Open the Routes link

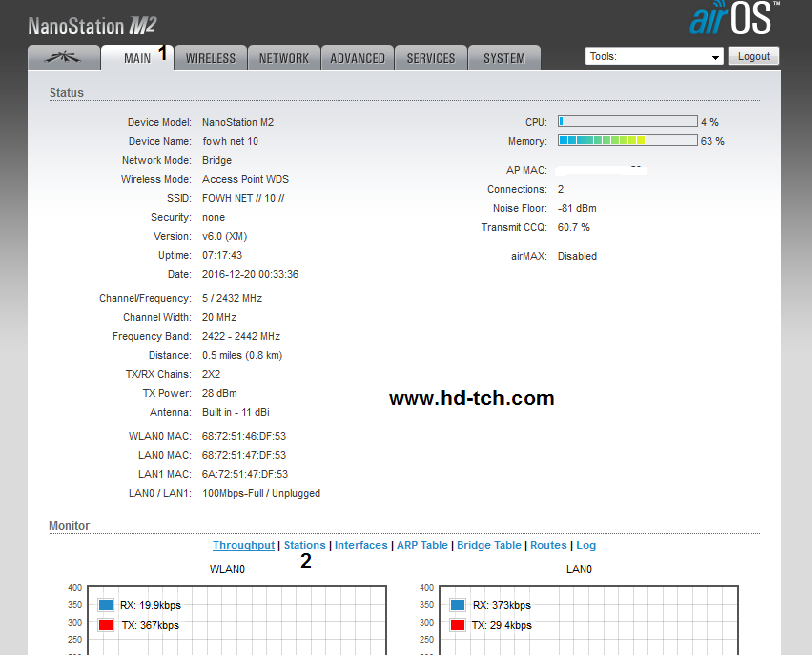coord(548,545)
